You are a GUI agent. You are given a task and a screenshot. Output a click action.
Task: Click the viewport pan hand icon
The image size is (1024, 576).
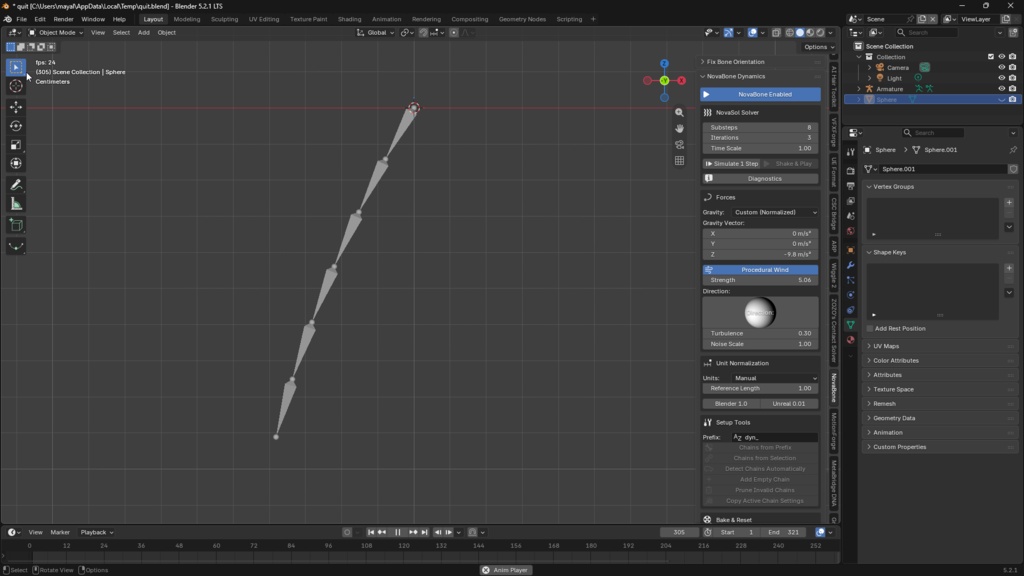click(x=679, y=129)
